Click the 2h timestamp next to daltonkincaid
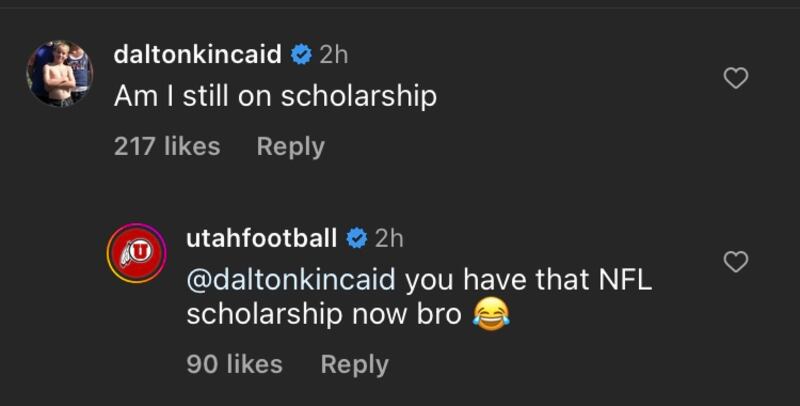The height and width of the screenshot is (406, 800). [x=333, y=56]
